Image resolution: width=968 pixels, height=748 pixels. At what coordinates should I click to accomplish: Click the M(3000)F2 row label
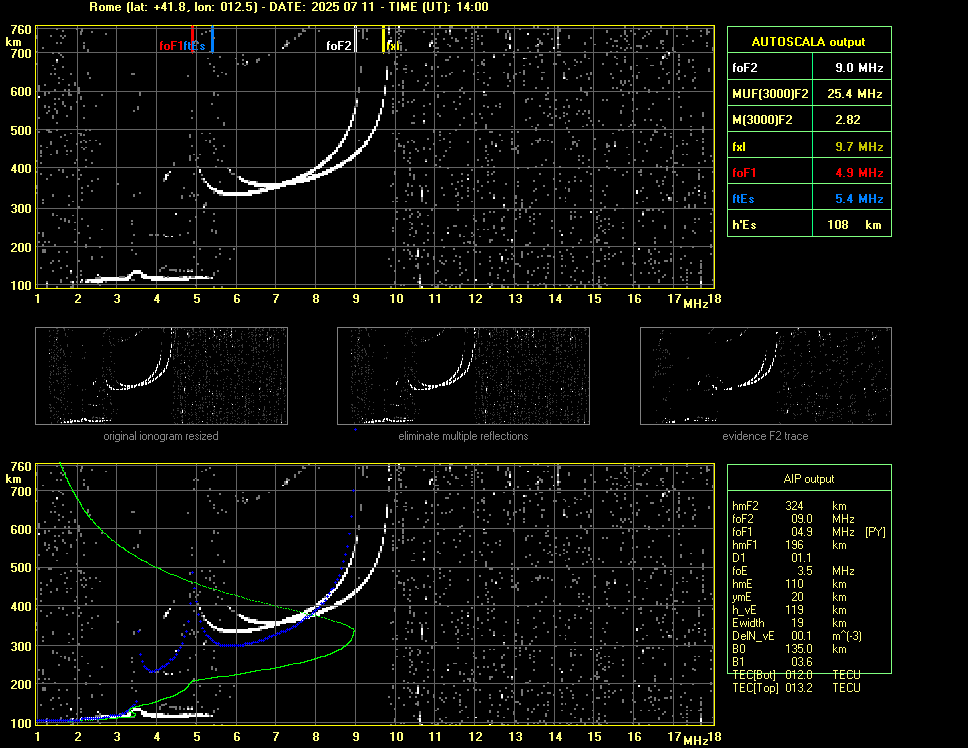(762, 120)
